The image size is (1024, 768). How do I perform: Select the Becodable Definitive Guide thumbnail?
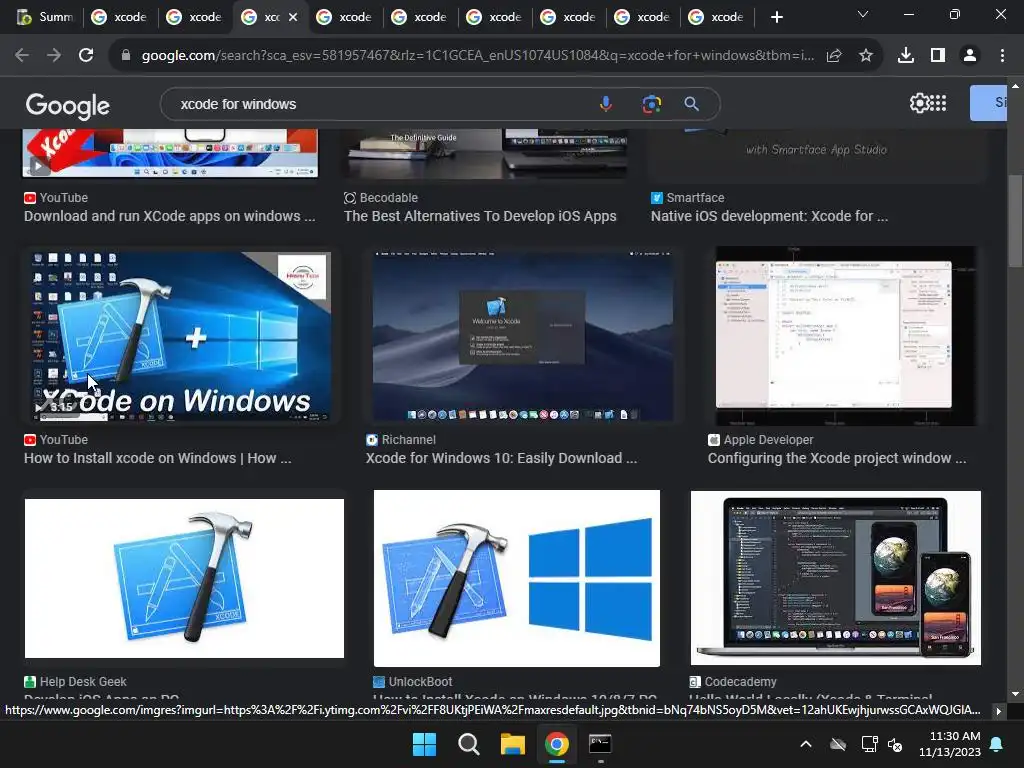coord(487,154)
